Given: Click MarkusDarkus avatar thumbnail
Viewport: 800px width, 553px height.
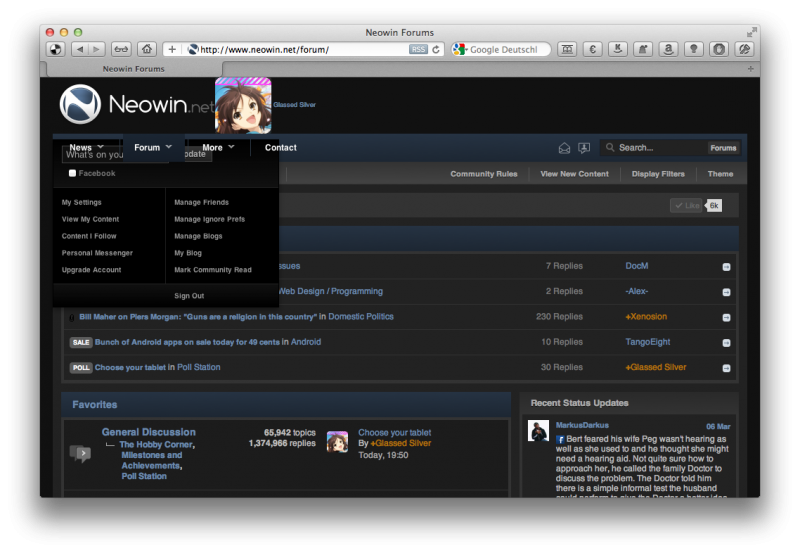Looking at the screenshot, I should 538,431.
